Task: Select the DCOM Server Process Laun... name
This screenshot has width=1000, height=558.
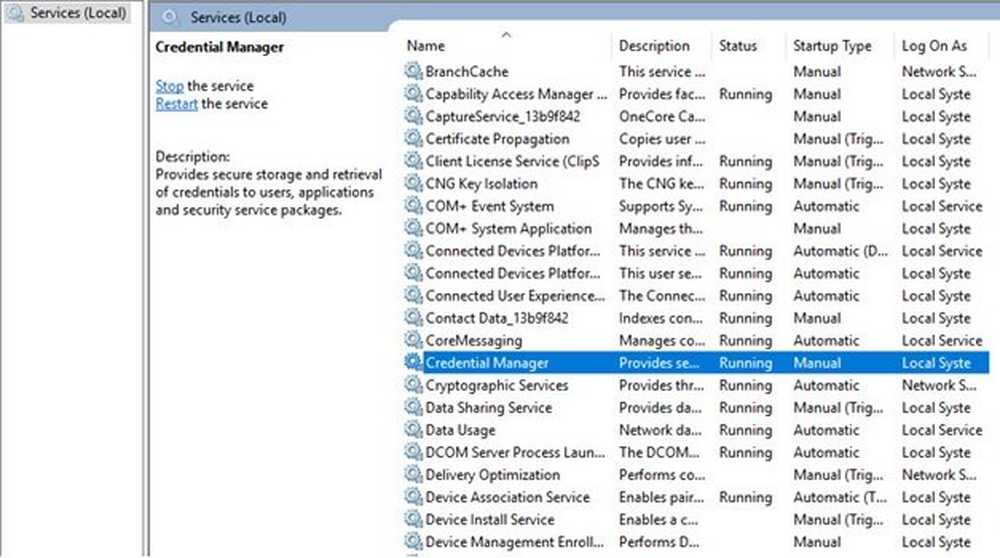Action: [515, 452]
